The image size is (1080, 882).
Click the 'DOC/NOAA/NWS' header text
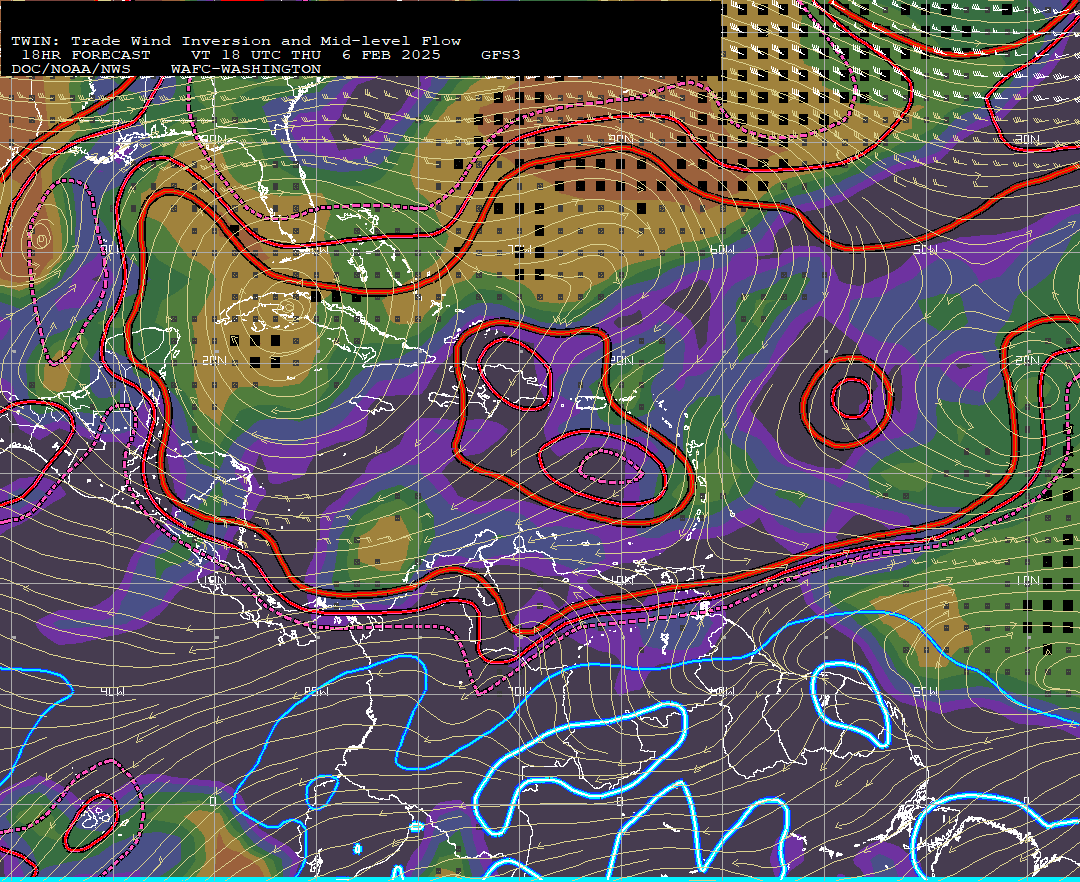[x=71, y=70]
